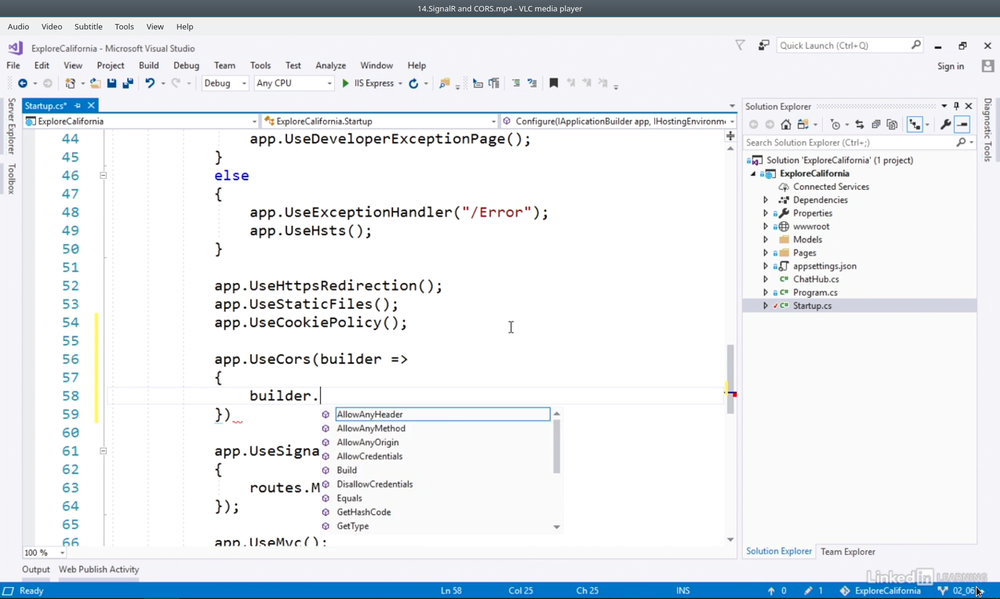Close the Startup.cs editor tab
Screen dimensions: 1000x599
[91, 106]
